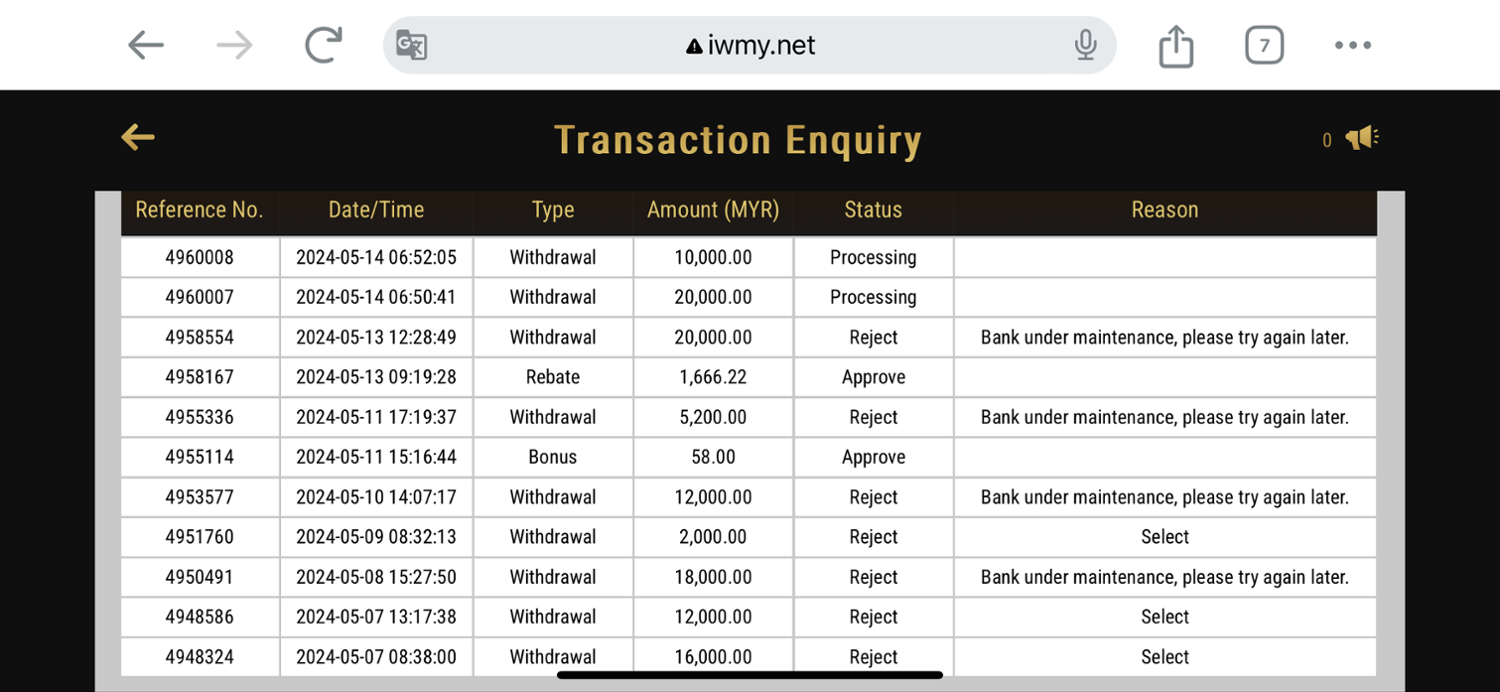Open the share sheet icon
Viewport: 1500px width, 692px height.
pyautogui.click(x=1176, y=45)
